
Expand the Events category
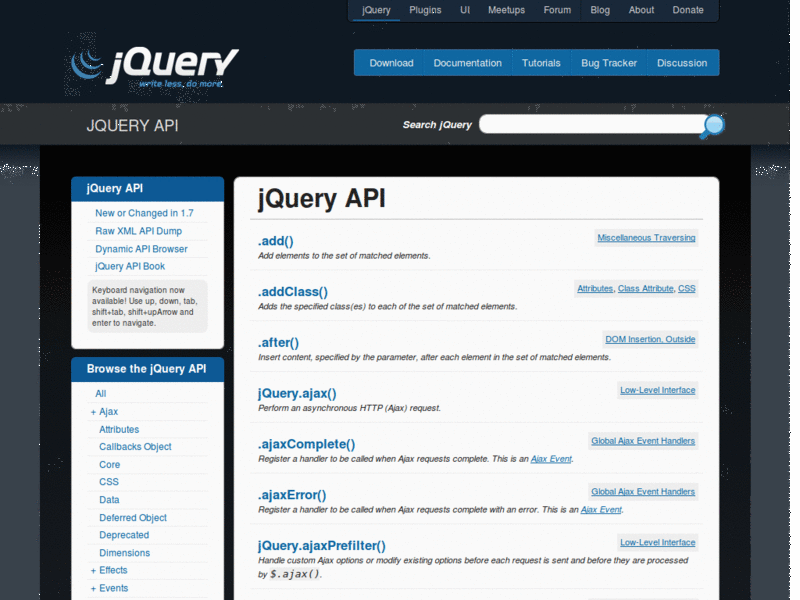pos(93,588)
